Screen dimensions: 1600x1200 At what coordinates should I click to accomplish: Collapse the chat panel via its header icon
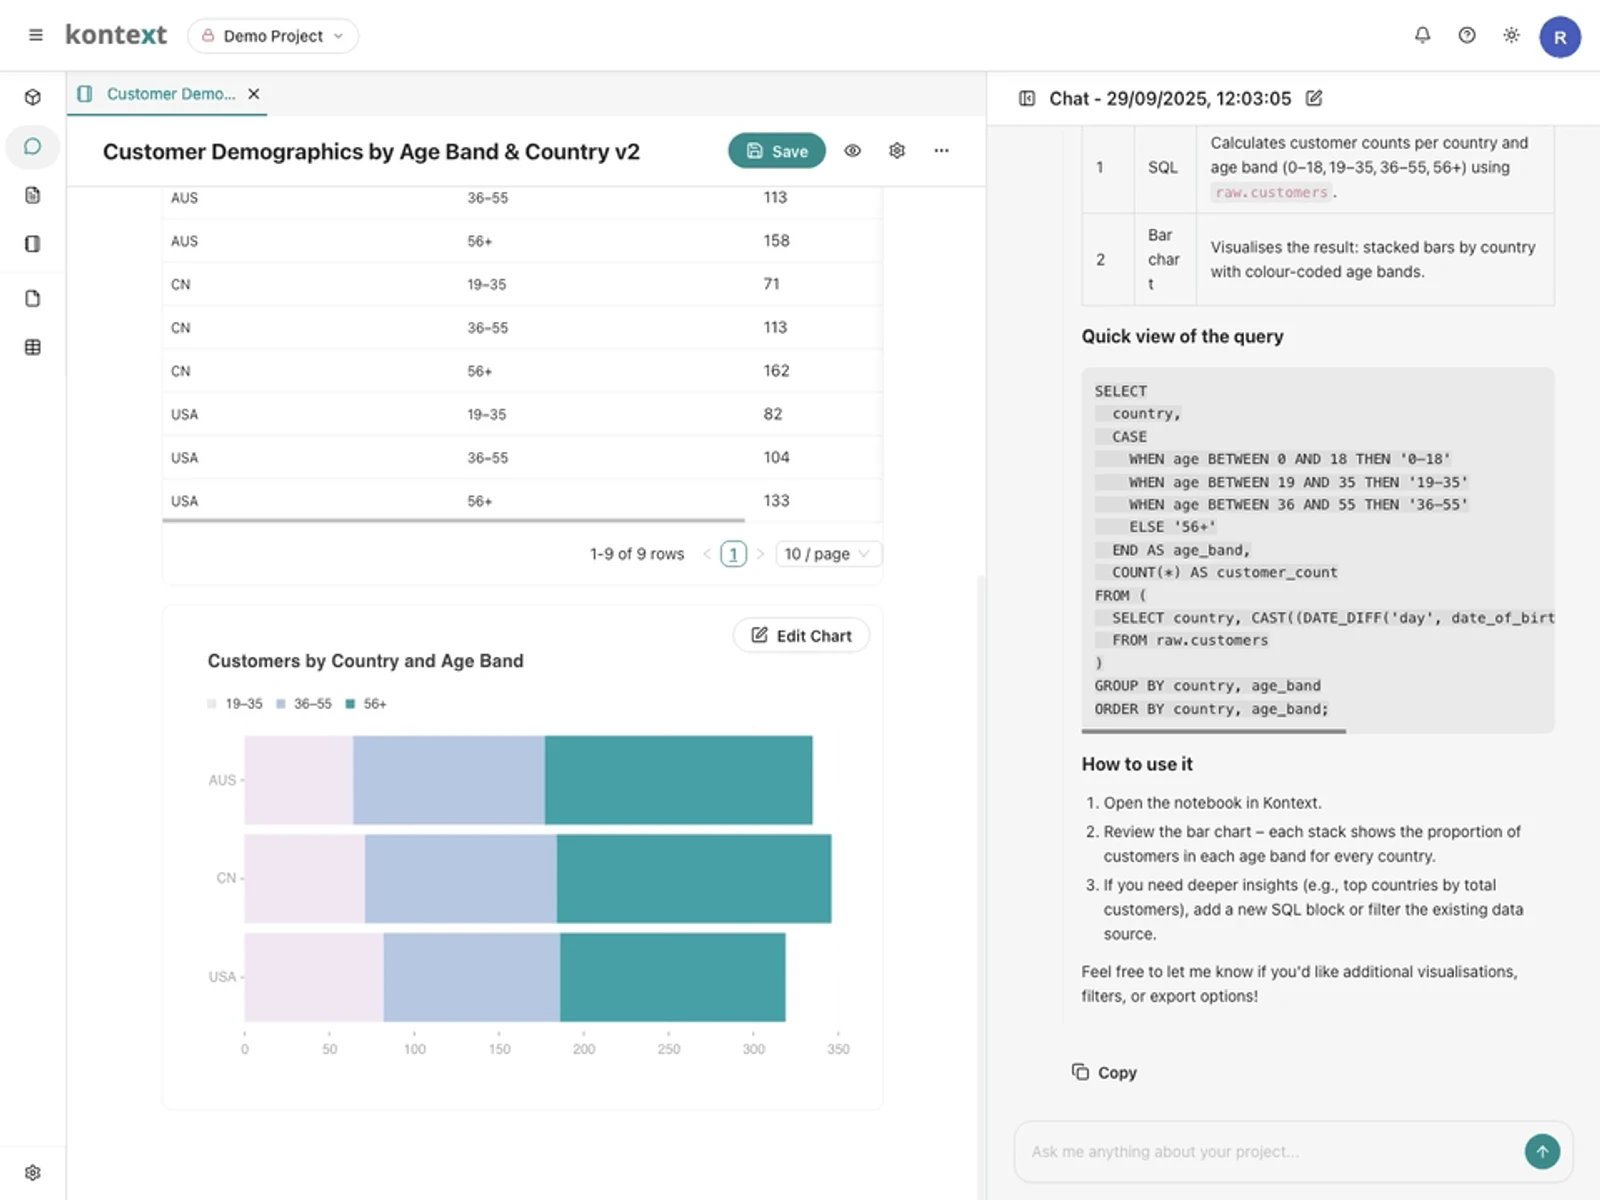[x=1026, y=98]
